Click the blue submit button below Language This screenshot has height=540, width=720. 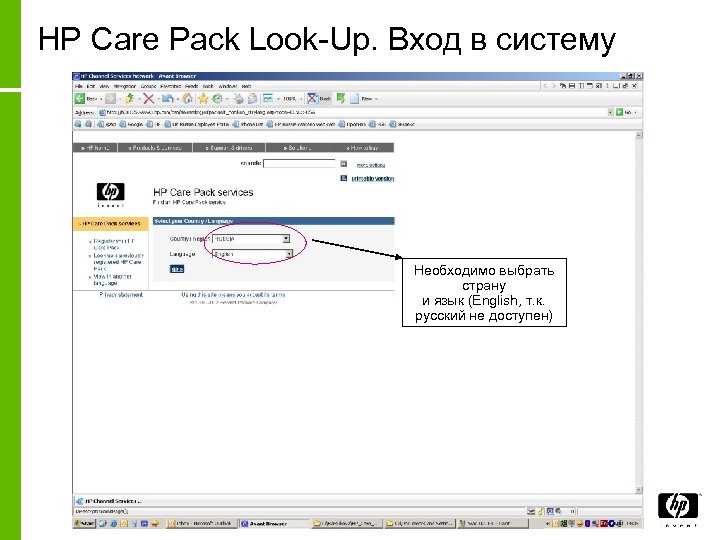[x=177, y=269]
